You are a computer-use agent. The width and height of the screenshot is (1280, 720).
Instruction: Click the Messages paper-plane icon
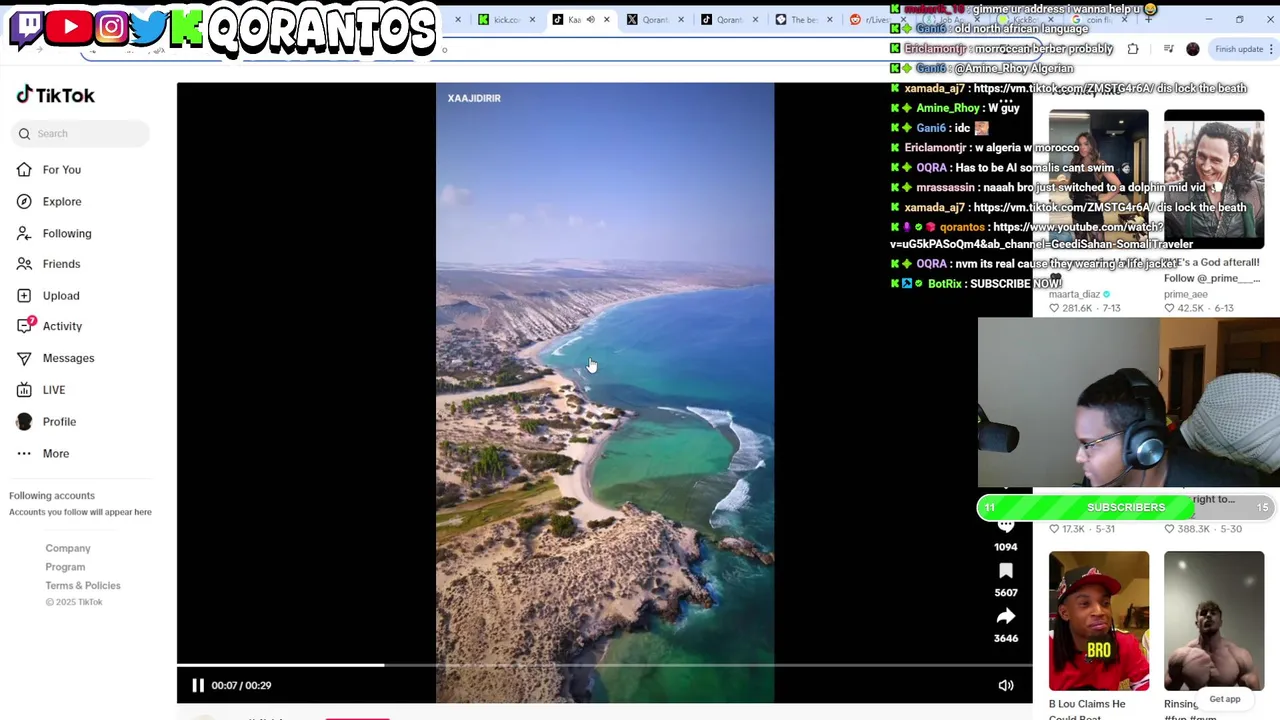tap(24, 358)
